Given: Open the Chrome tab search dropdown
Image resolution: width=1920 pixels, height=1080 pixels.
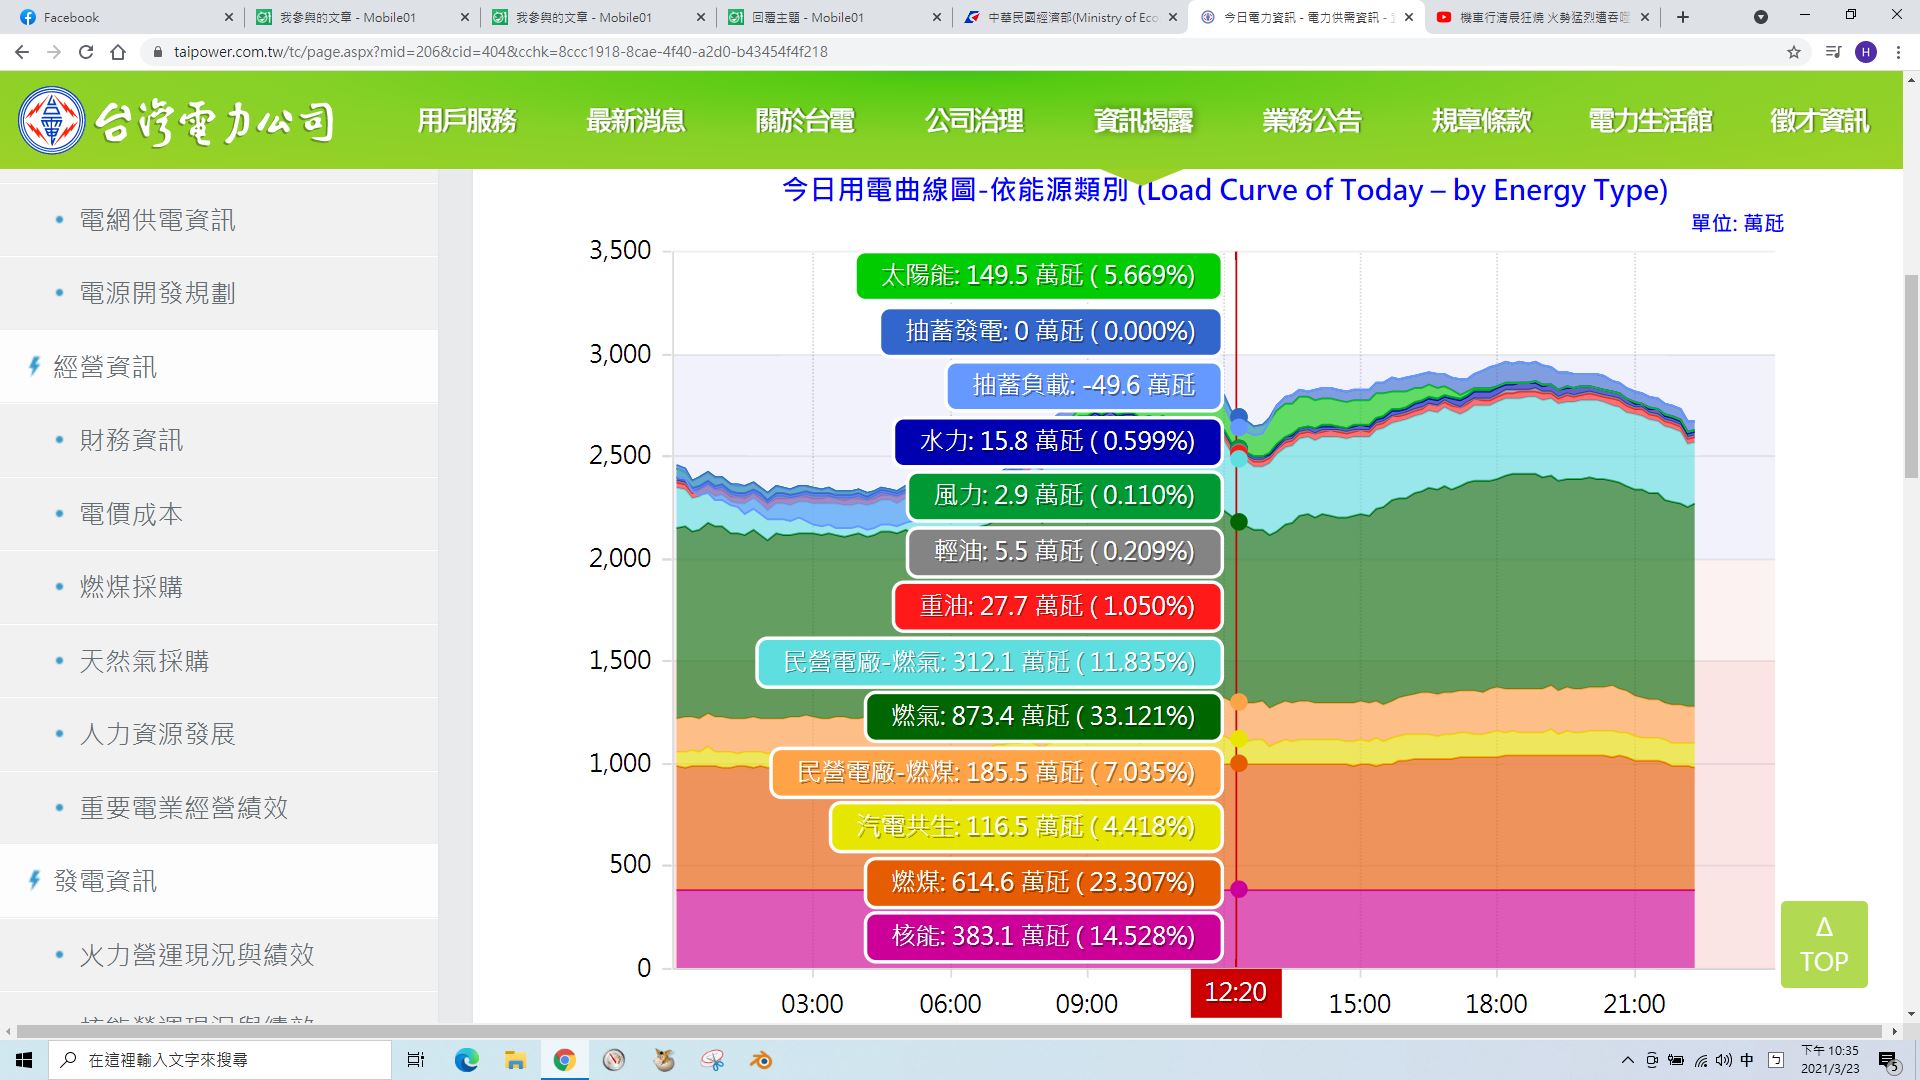Looking at the screenshot, I should pos(1761,17).
